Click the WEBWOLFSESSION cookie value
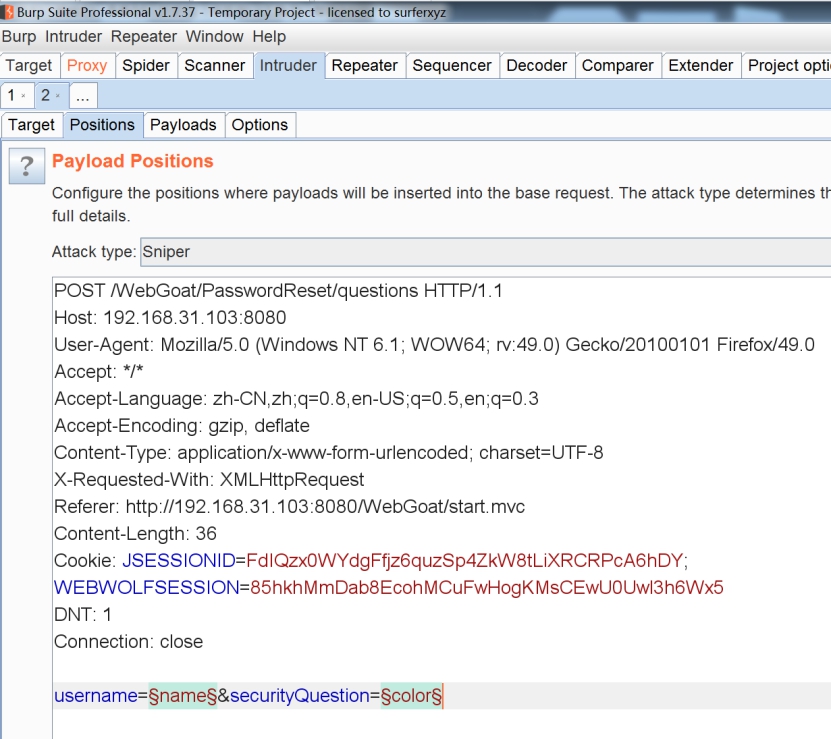831x739 pixels. (x=487, y=588)
